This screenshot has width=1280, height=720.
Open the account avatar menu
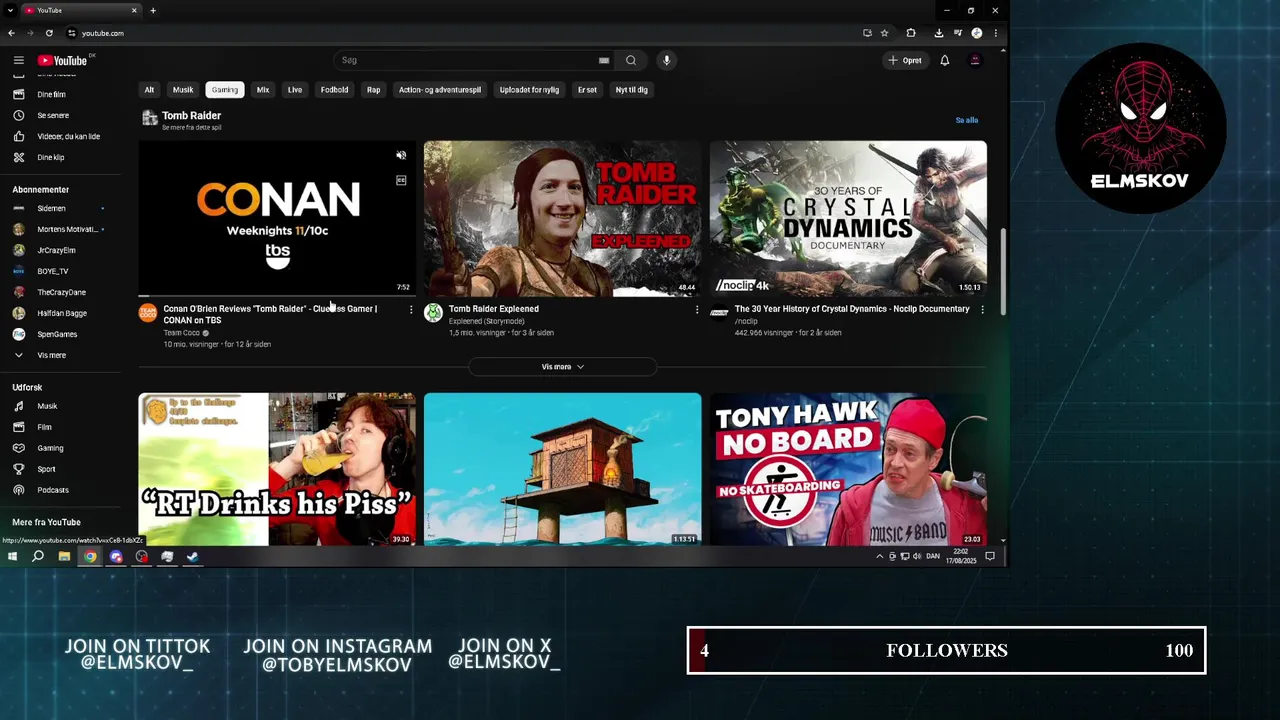975,60
